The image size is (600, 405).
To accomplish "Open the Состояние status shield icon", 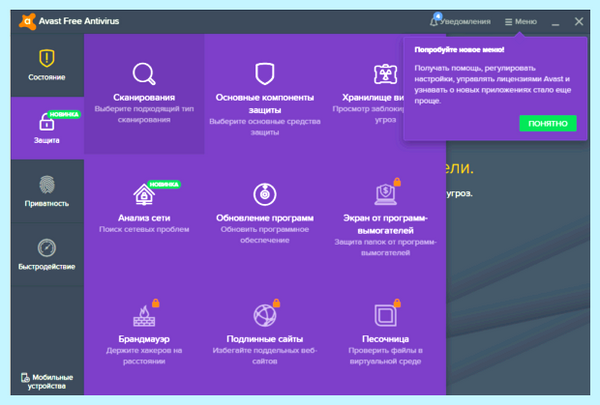I will point(47,58).
